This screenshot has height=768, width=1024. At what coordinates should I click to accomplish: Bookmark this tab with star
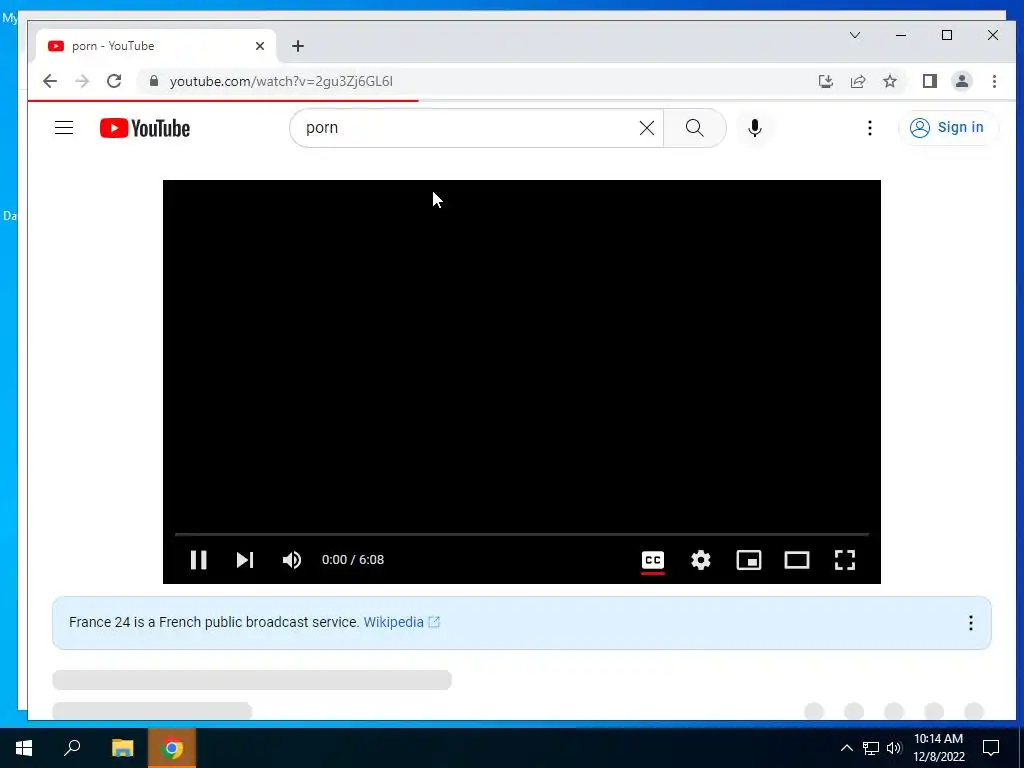889,81
